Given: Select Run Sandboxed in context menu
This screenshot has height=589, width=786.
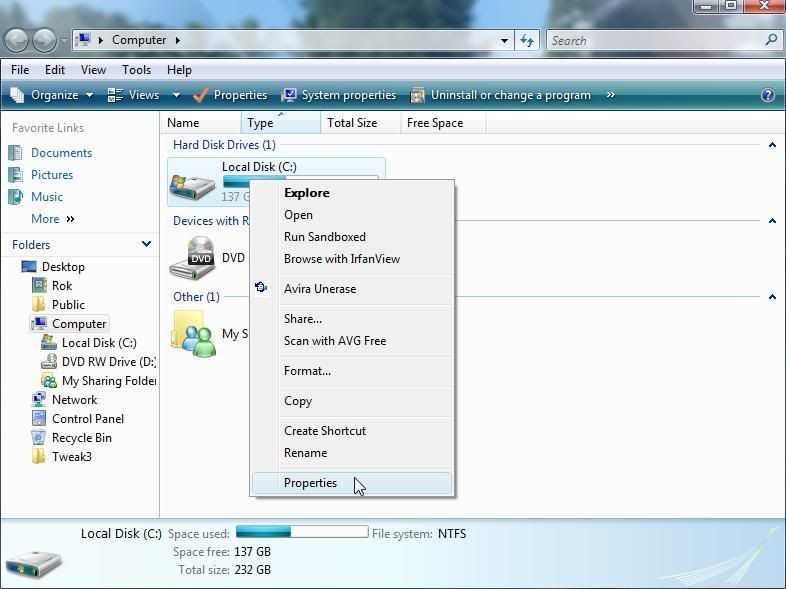Looking at the screenshot, I should tap(352, 237).
